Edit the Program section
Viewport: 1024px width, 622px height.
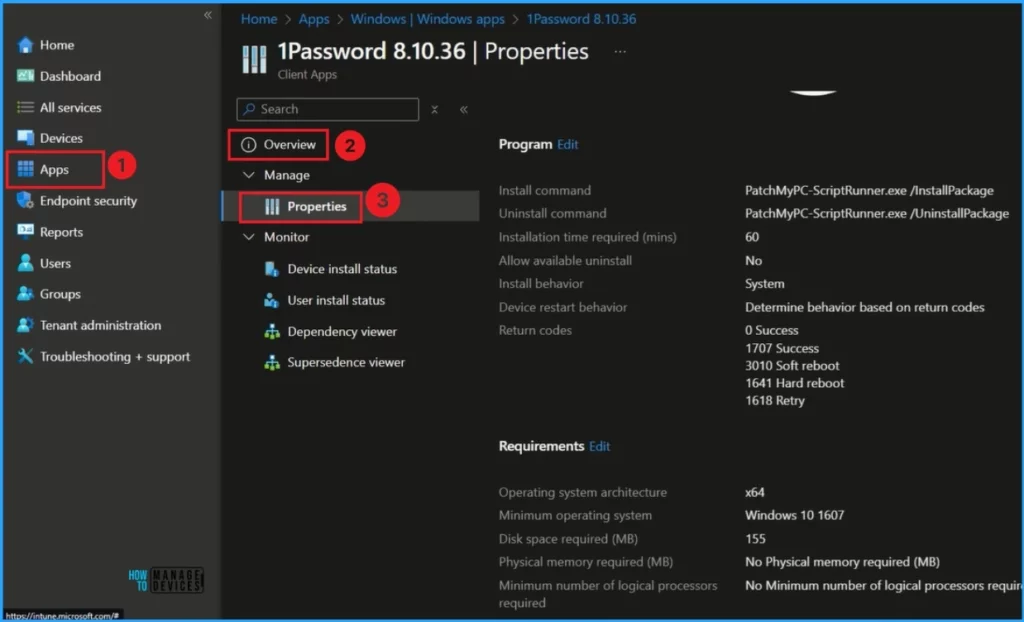(568, 144)
